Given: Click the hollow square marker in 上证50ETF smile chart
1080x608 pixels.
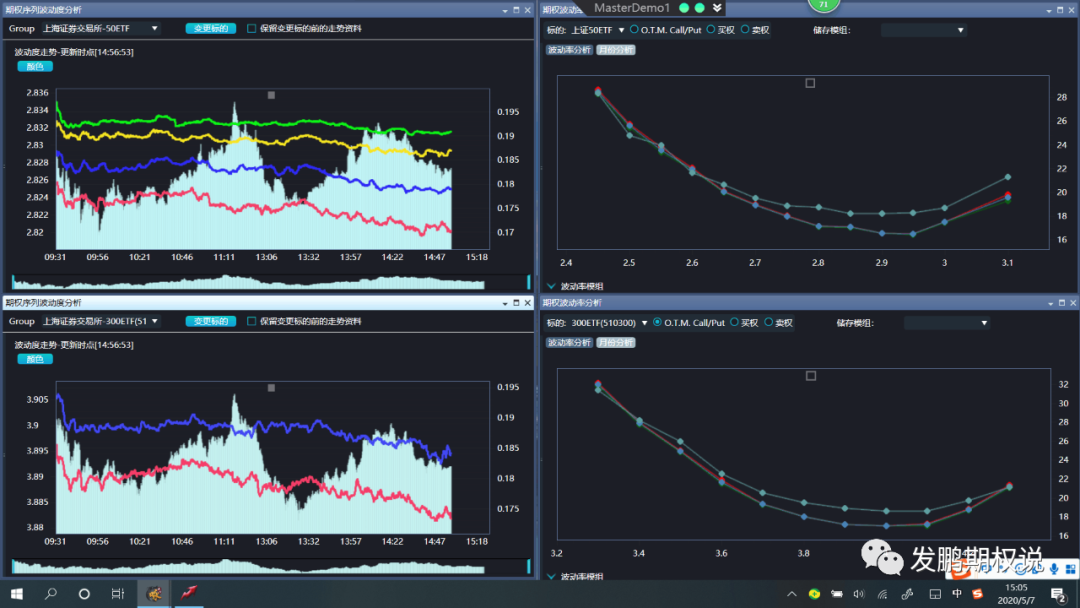Looking at the screenshot, I should coord(810,83).
